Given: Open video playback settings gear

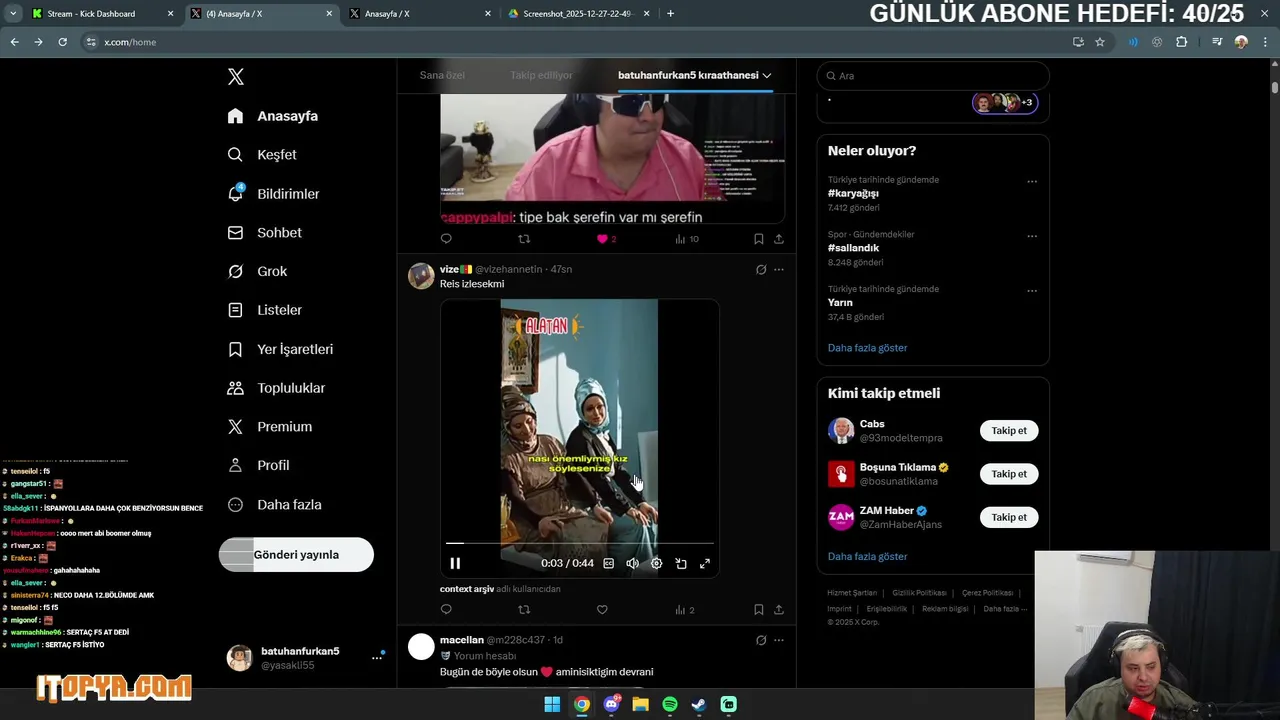Looking at the screenshot, I should click(x=657, y=564).
